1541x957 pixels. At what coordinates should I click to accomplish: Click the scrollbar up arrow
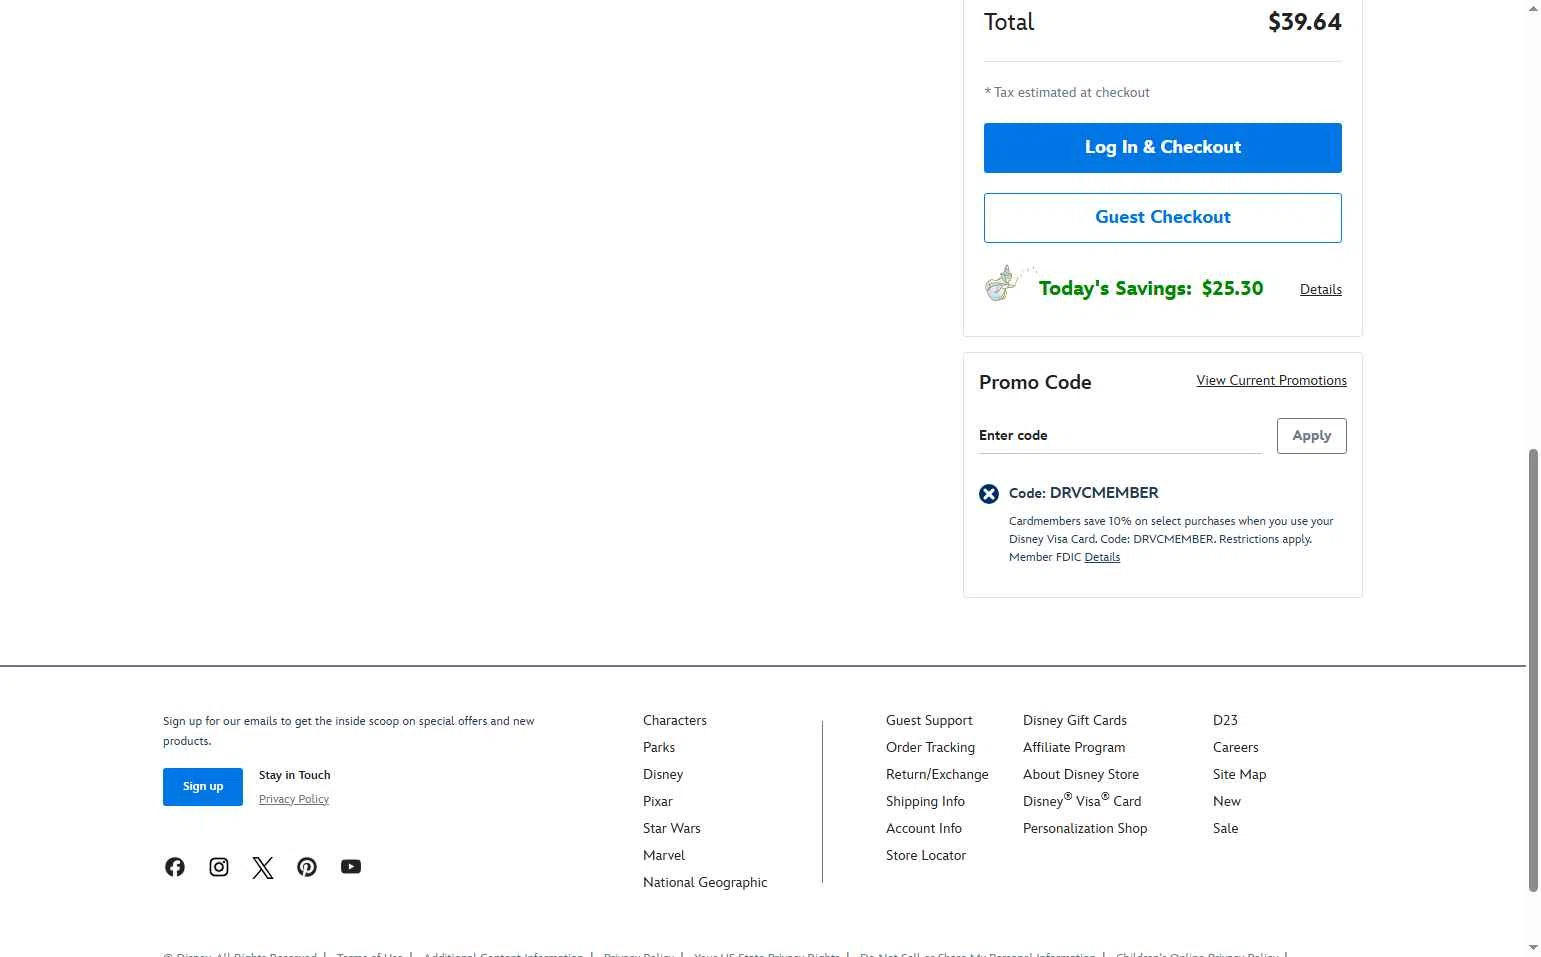1533,9
